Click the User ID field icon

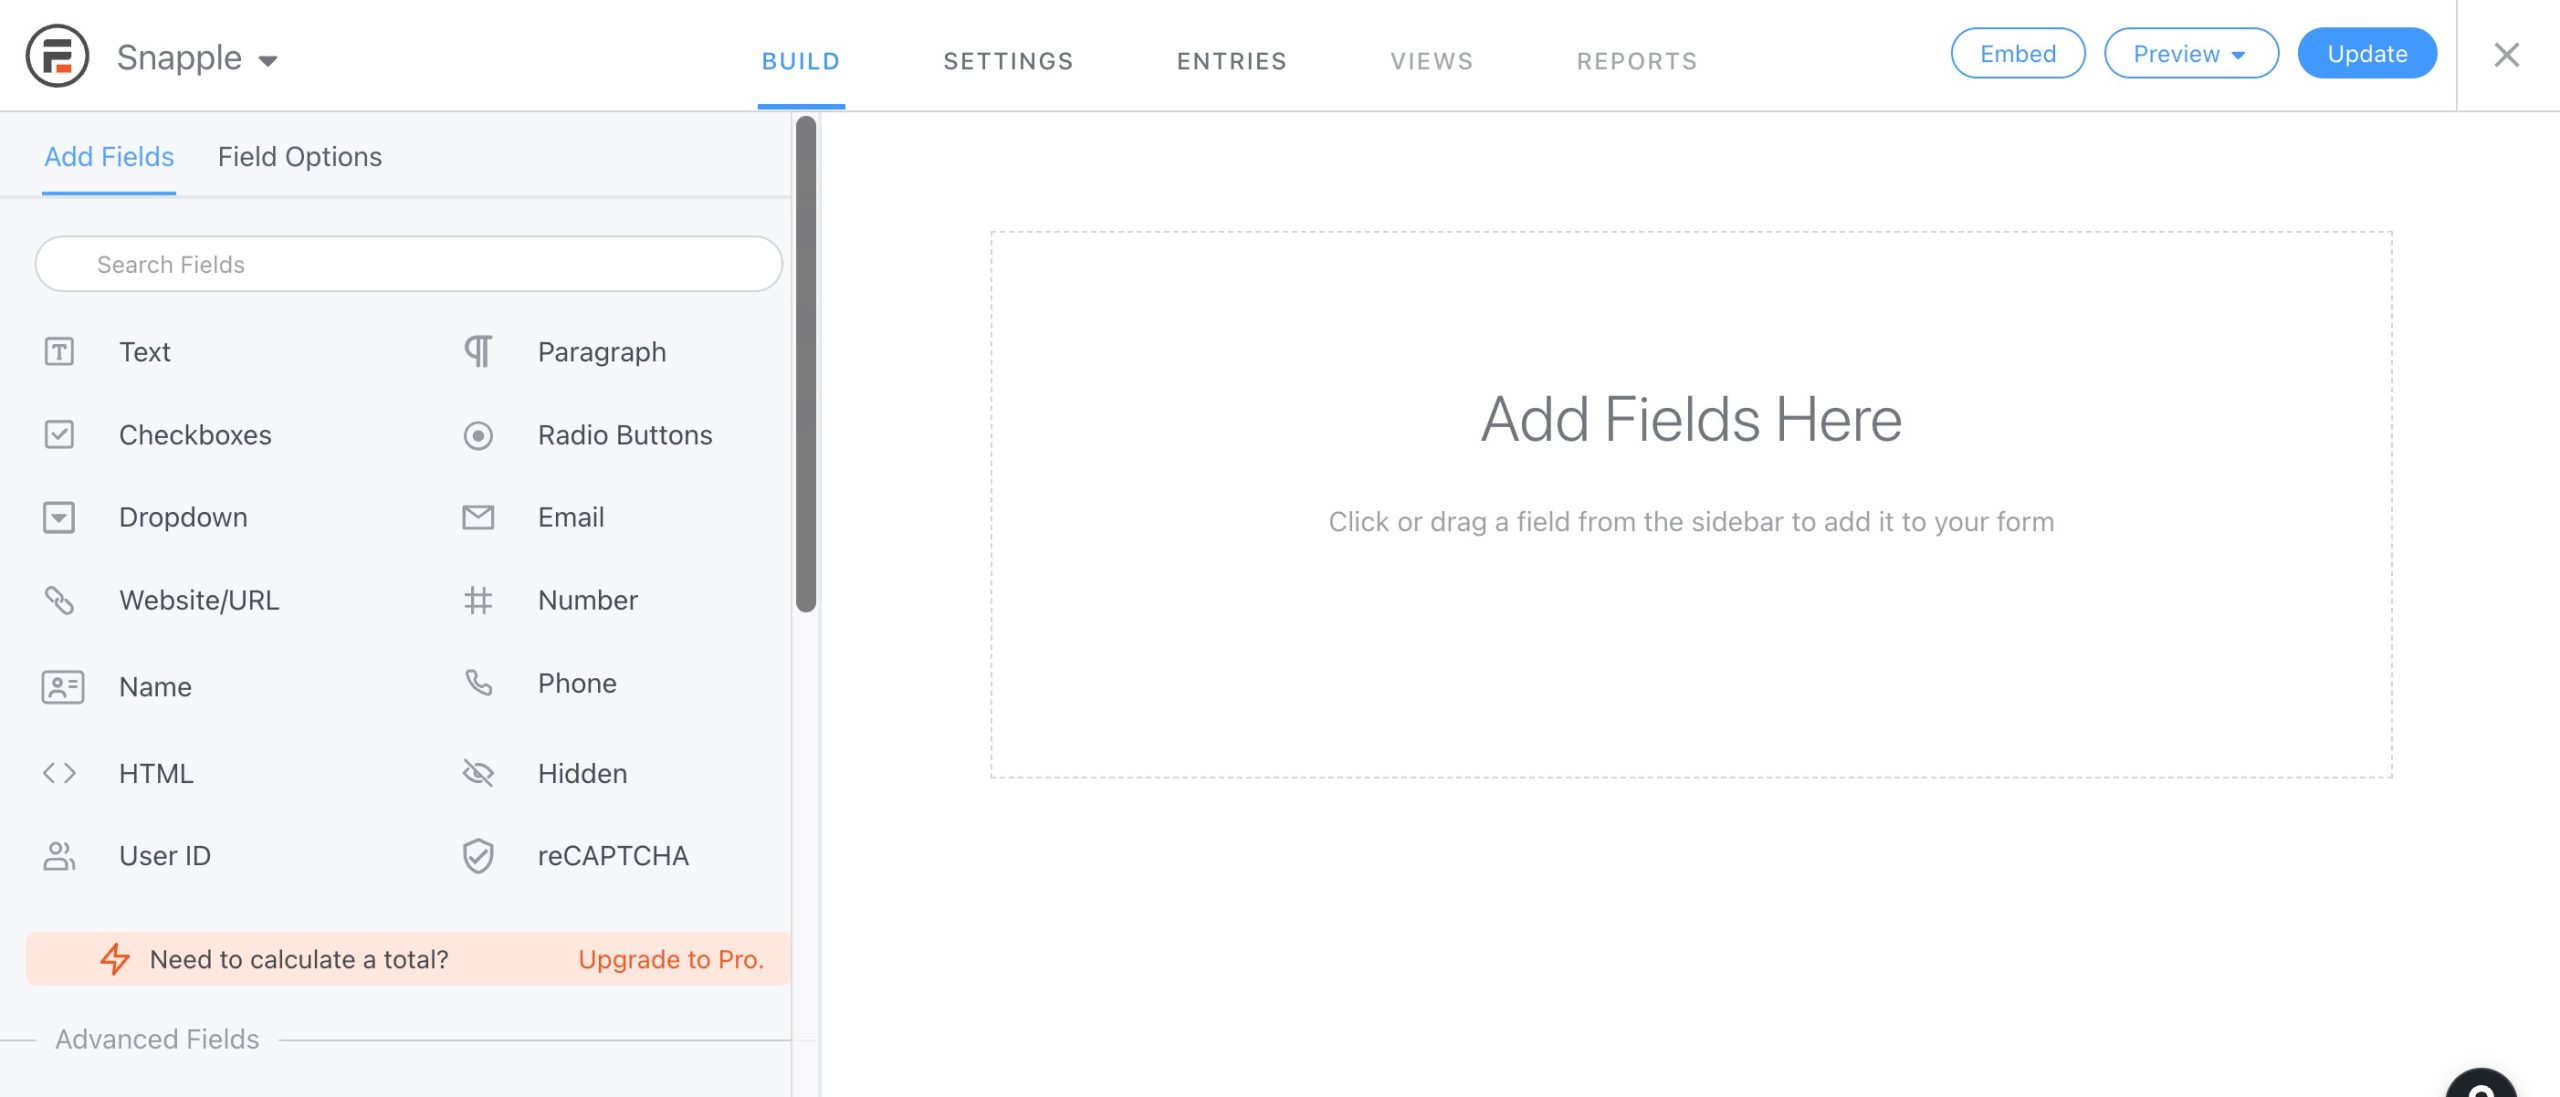(60, 855)
